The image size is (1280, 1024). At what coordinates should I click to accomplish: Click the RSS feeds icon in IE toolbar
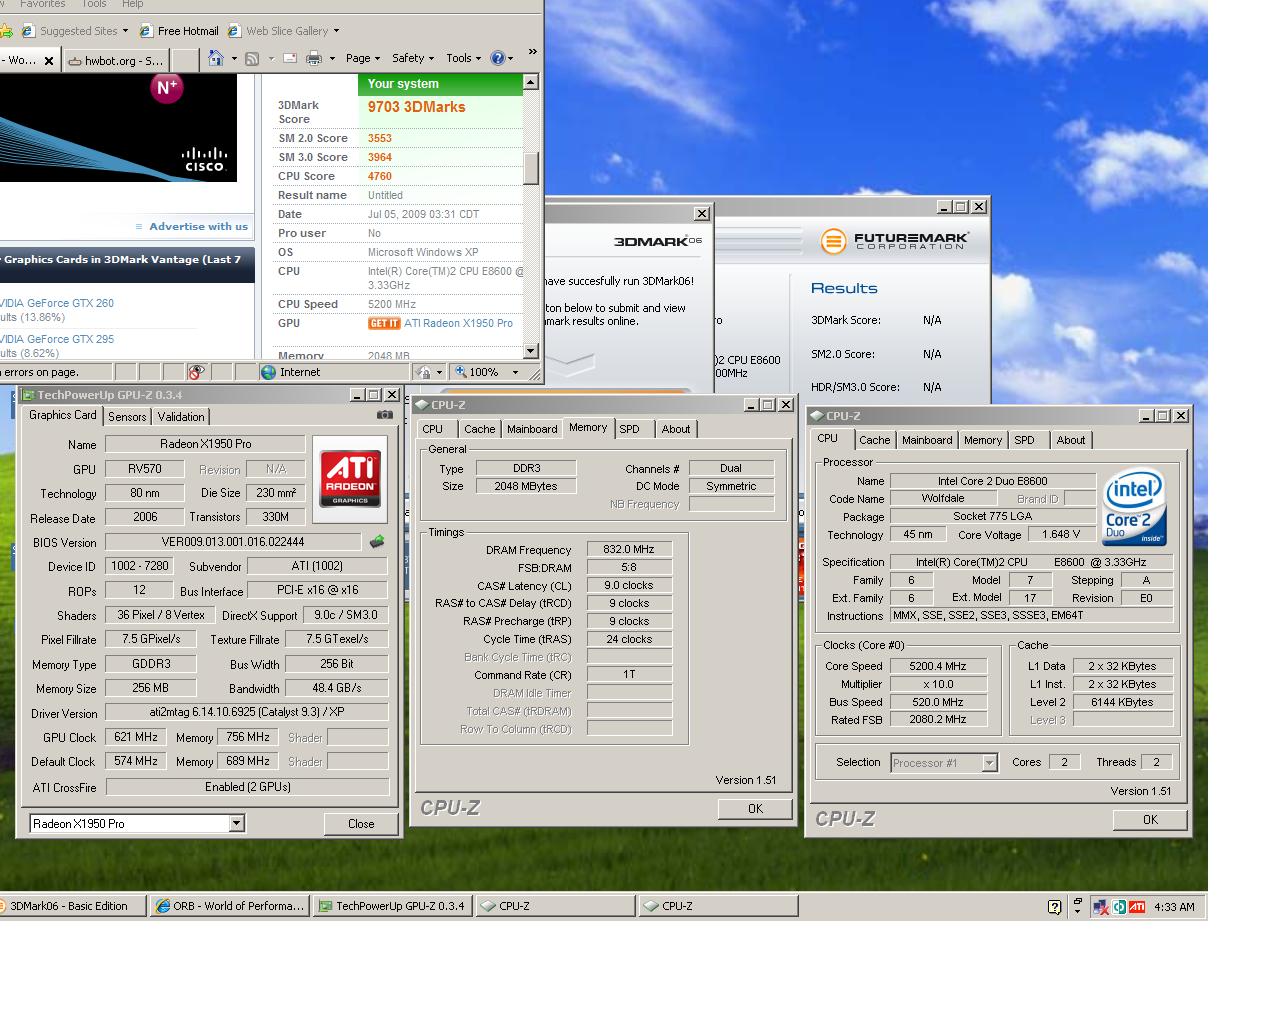(252, 59)
